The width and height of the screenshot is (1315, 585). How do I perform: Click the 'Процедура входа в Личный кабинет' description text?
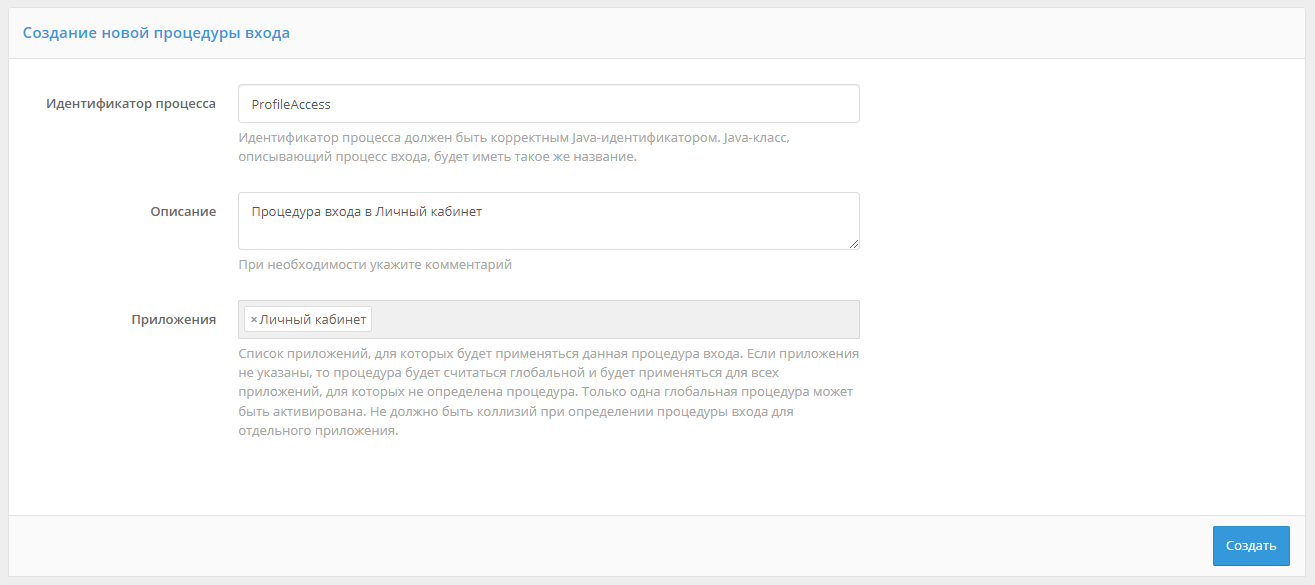[367, 211]
